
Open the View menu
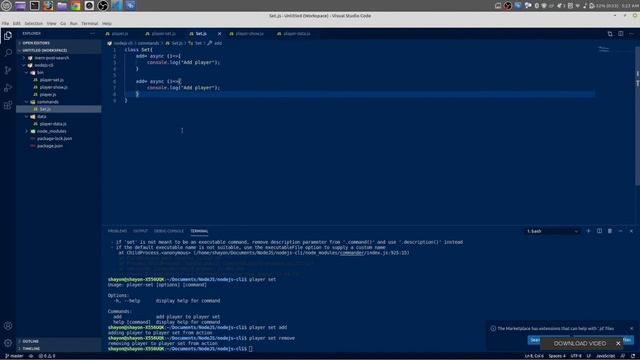(x=51, y=24)
